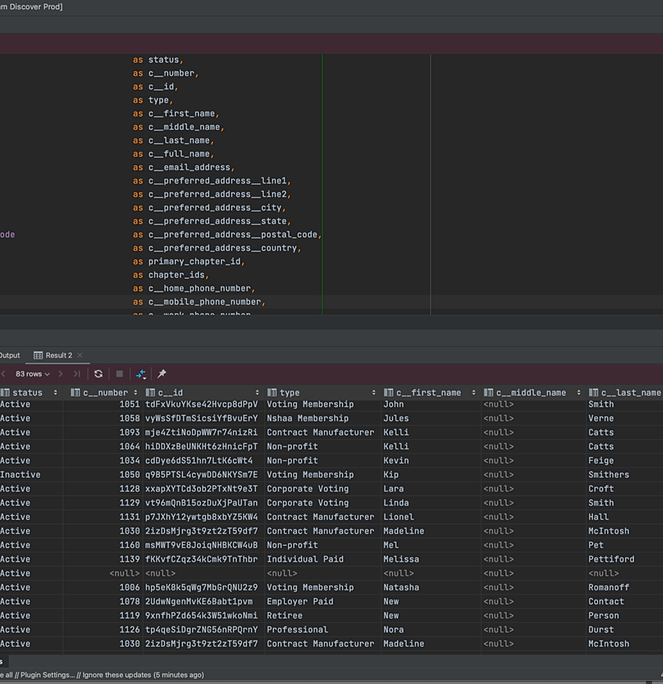
Task: Click table icon in c__id column header
Action: (150, 393)
